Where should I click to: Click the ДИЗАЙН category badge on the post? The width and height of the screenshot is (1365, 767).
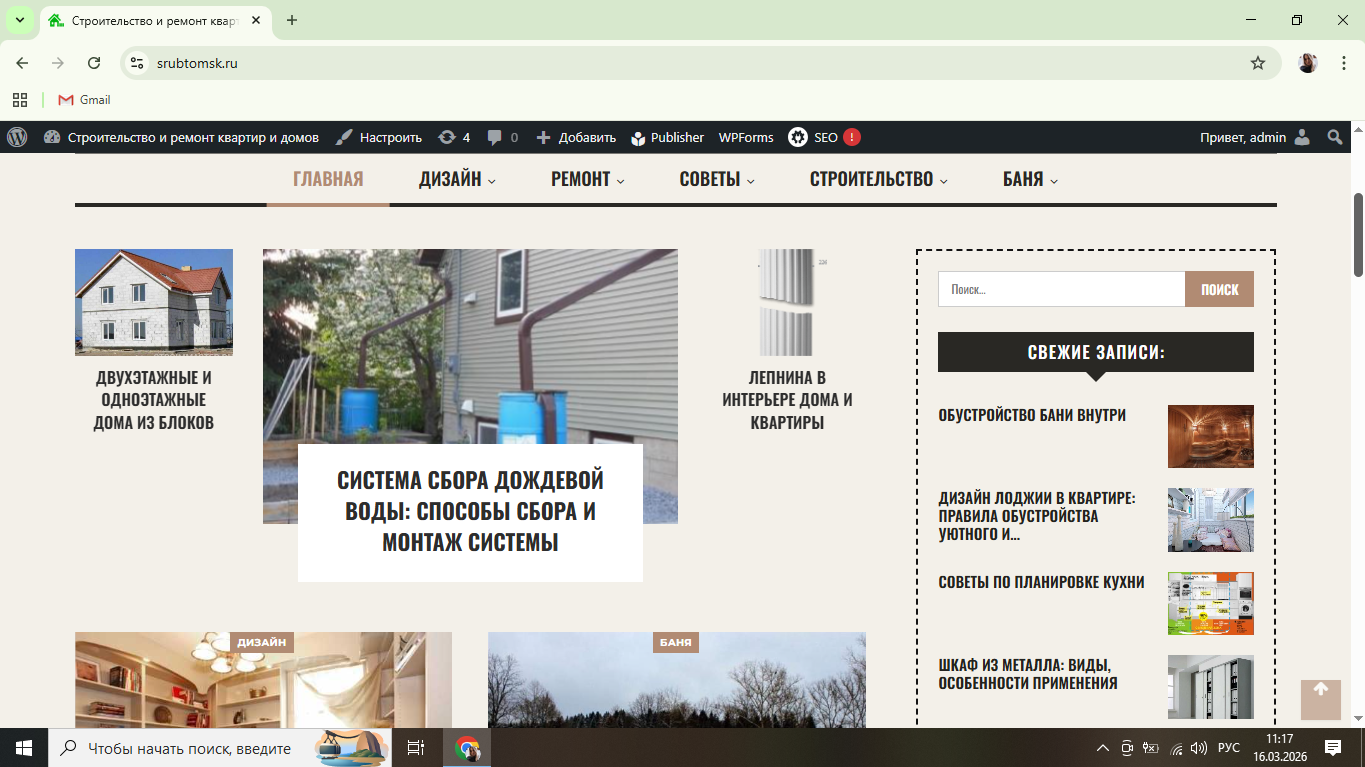262,642
